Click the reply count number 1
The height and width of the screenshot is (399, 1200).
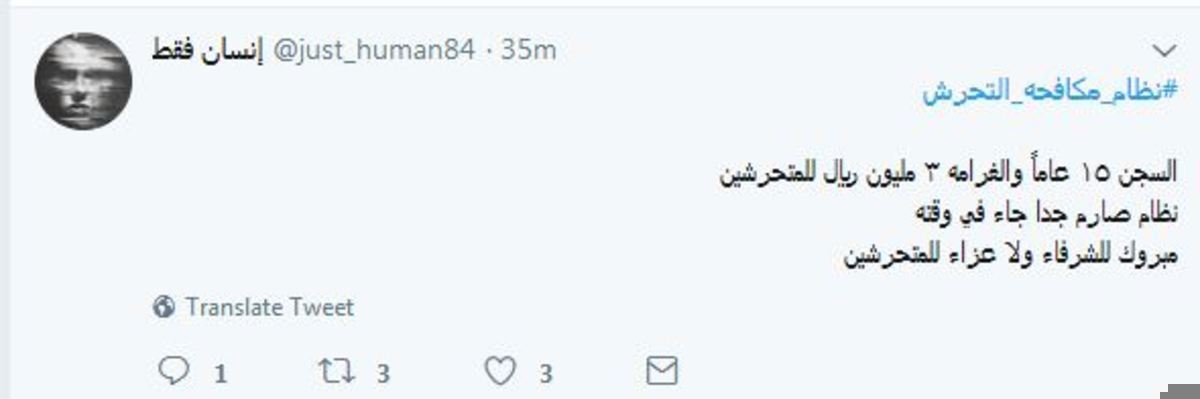tap(221, 375)
